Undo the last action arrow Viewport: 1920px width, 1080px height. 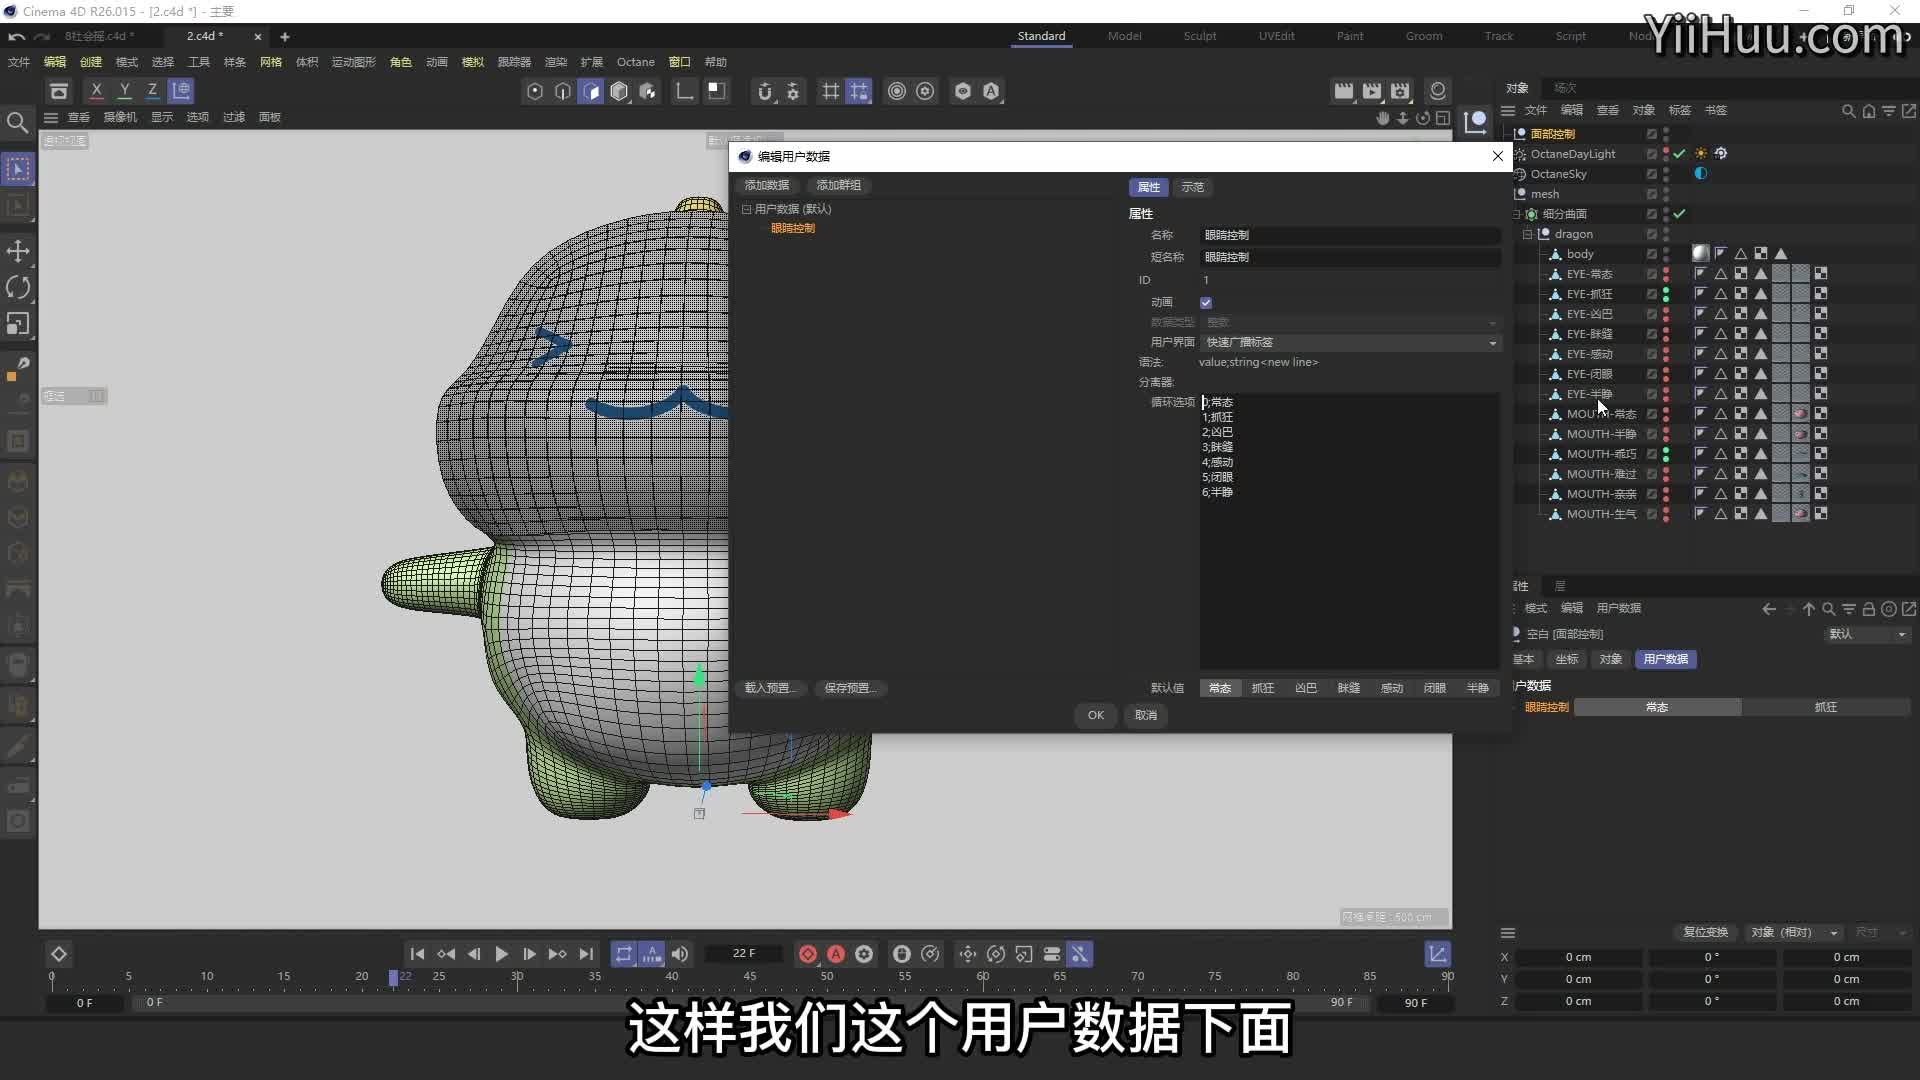click(x=17, y=36)
